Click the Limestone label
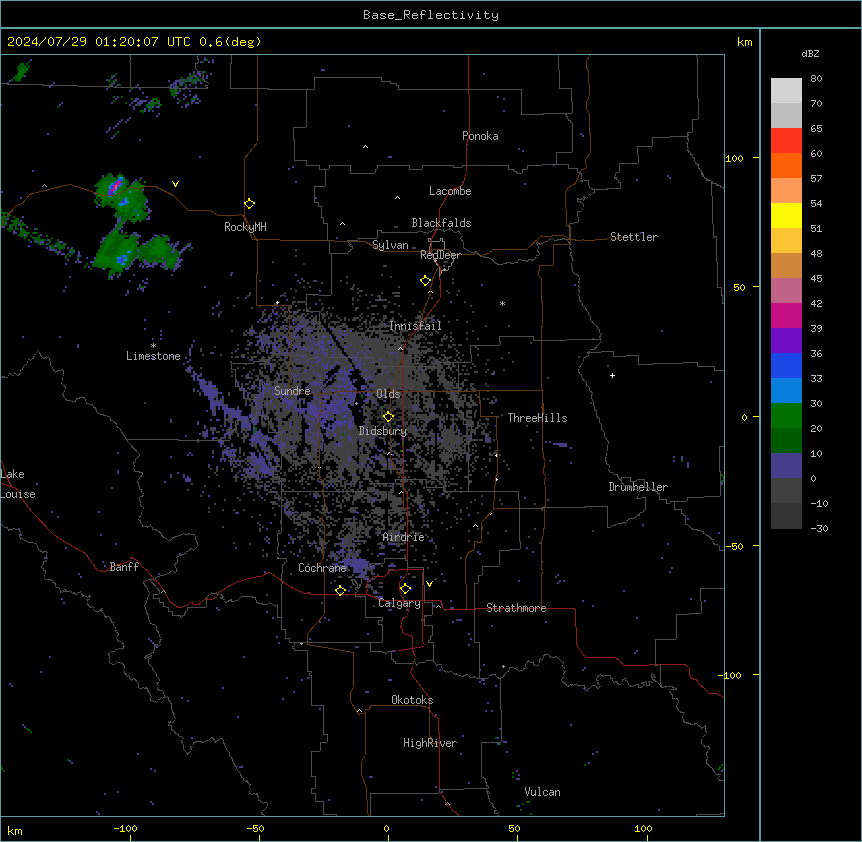The width and height of the screenshot is (862, 842). pyautogui.click(x=153, y=356)
